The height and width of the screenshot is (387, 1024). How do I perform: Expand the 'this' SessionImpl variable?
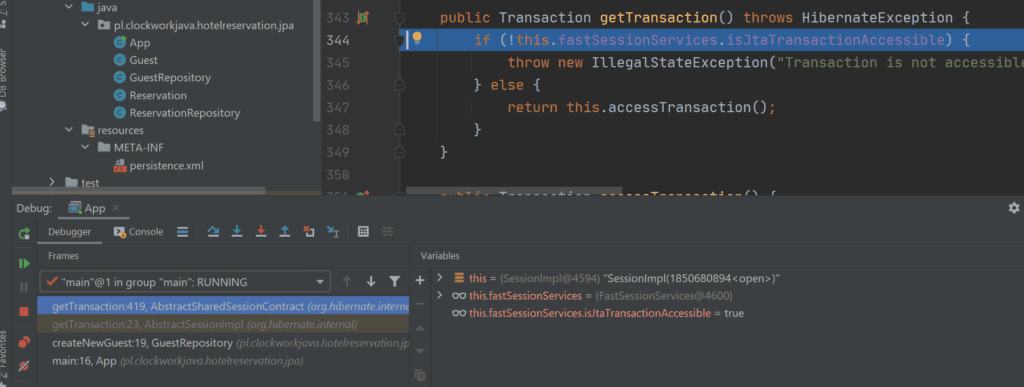point(440,278)
